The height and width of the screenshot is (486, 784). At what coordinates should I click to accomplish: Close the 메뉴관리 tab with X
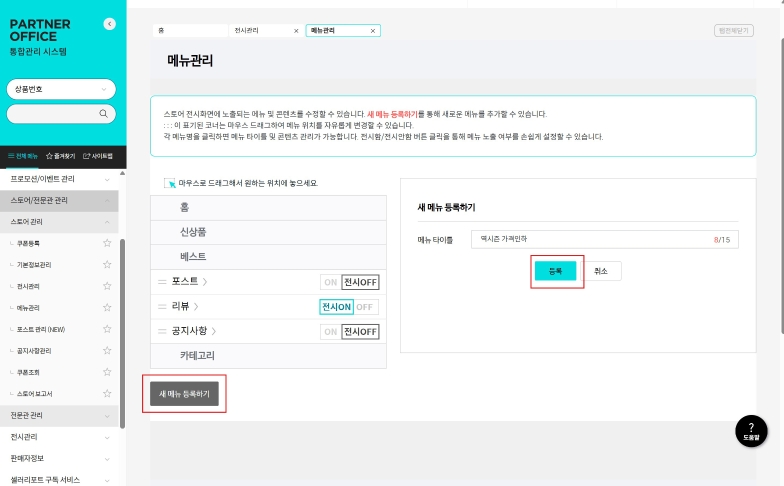tap(373, 31)
